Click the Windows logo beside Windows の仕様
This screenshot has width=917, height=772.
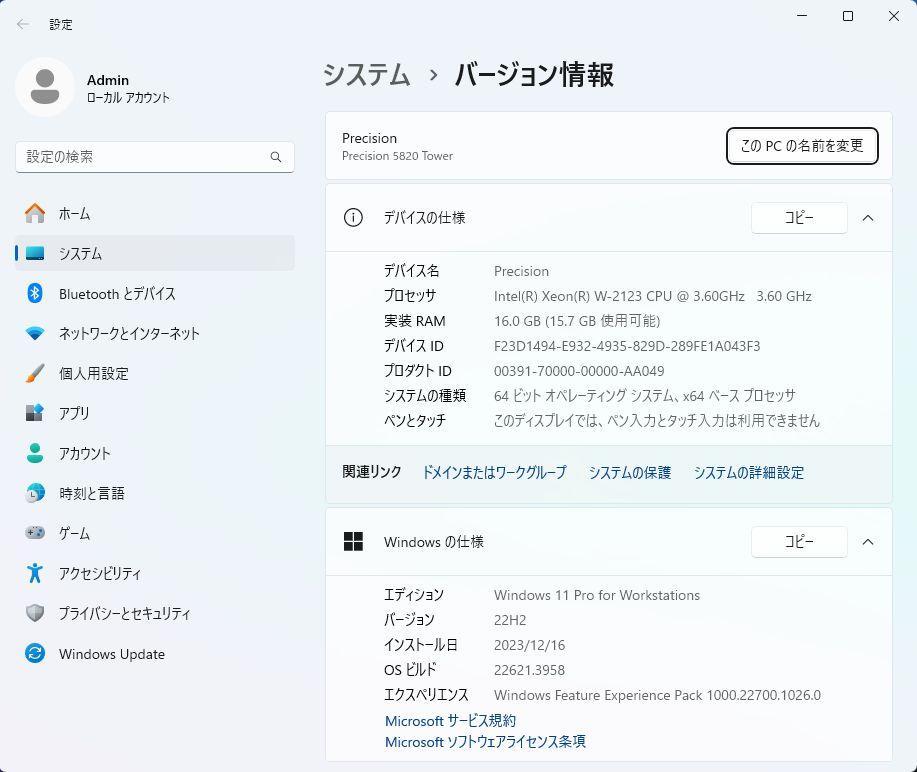point(353,542)
